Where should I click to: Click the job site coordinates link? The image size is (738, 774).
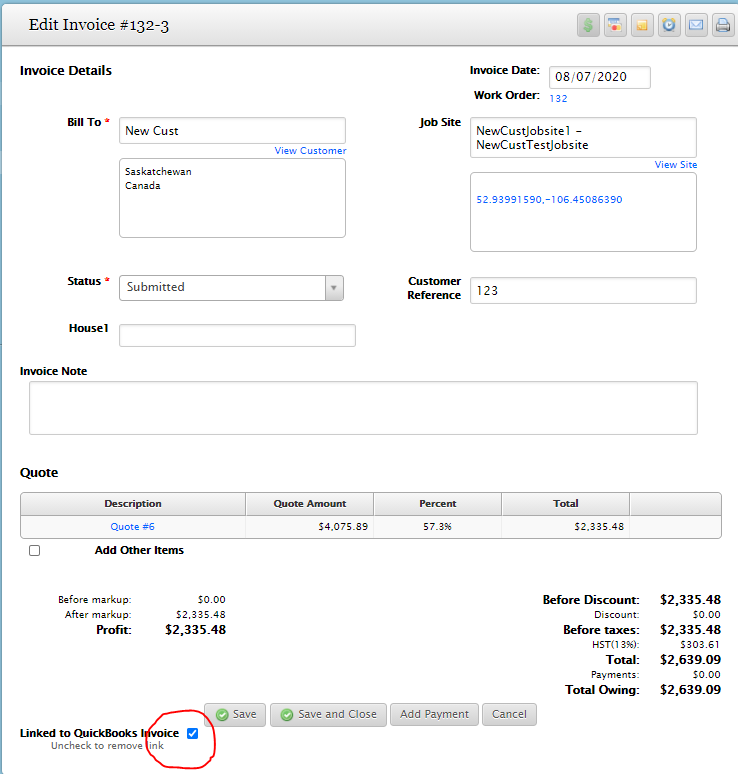point(549,199)
